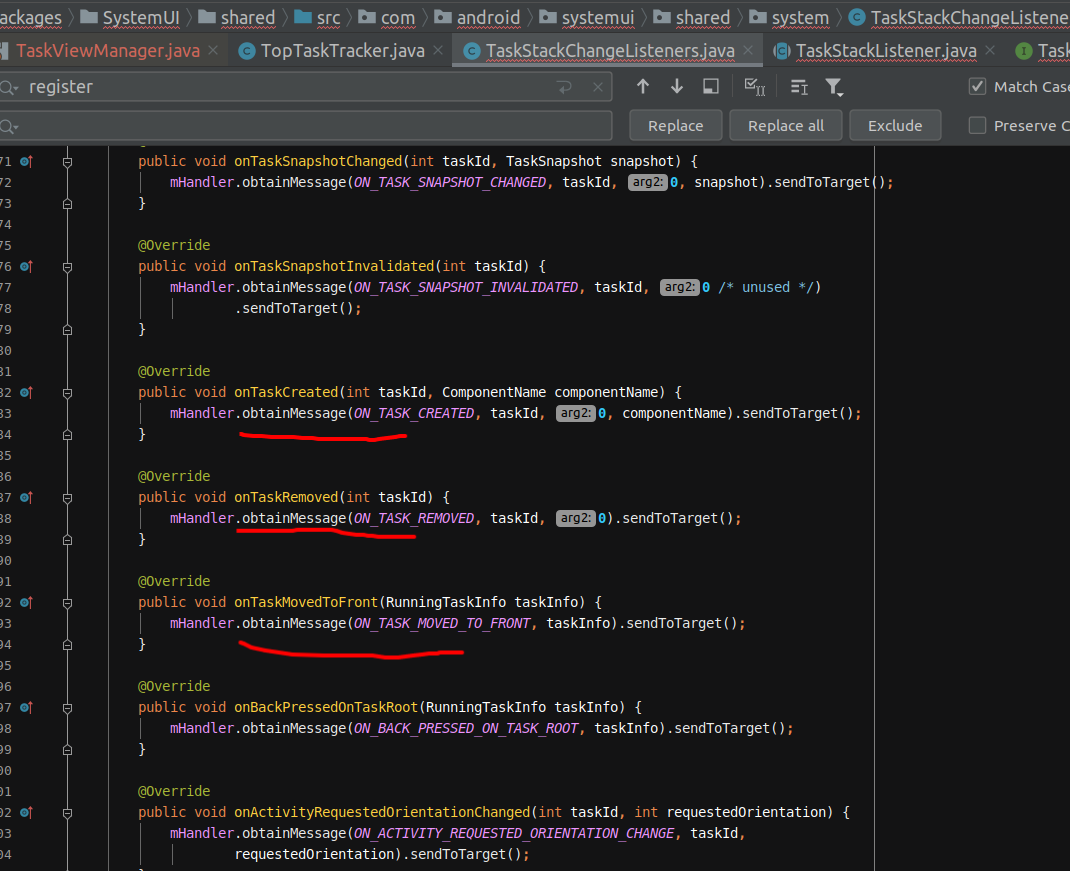Go to next search occurrence arrow
Viewport: 1070px width, 871px height.
pos(676,87)
